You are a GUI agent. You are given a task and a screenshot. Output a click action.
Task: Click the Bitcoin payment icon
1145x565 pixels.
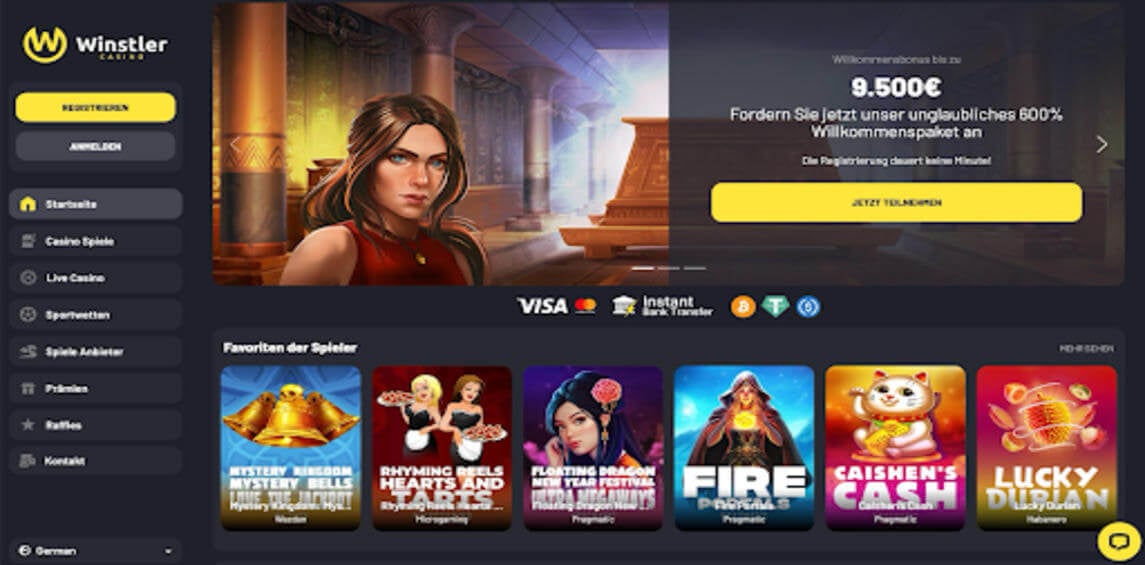(743, 307)
